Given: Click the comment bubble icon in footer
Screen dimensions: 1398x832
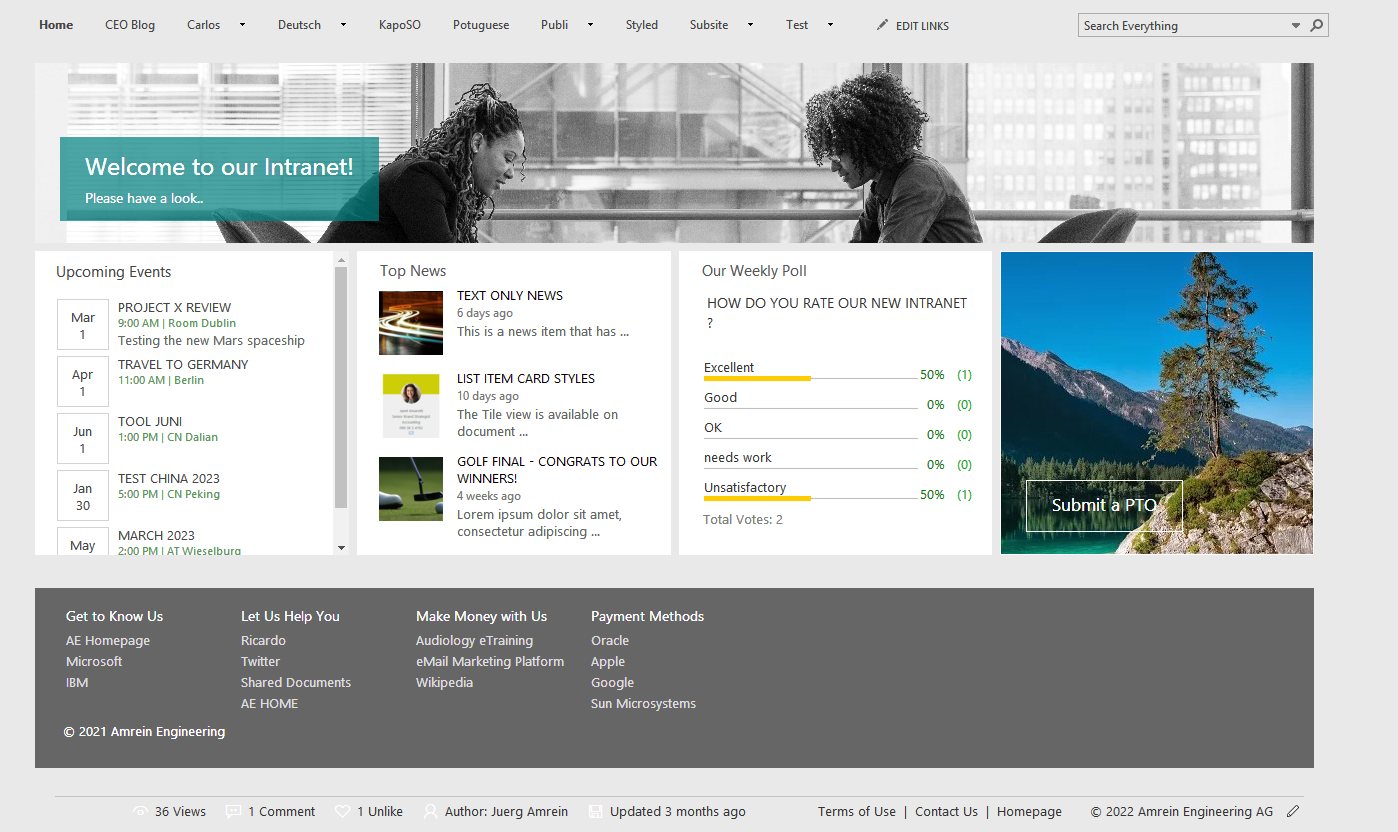Looking at the screenshot, I should (x=233, y=811).
